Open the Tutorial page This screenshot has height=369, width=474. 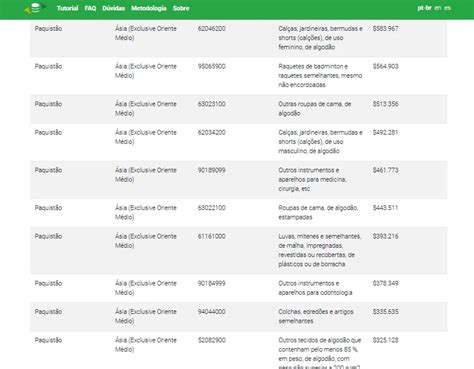click(x=67, y=8)
